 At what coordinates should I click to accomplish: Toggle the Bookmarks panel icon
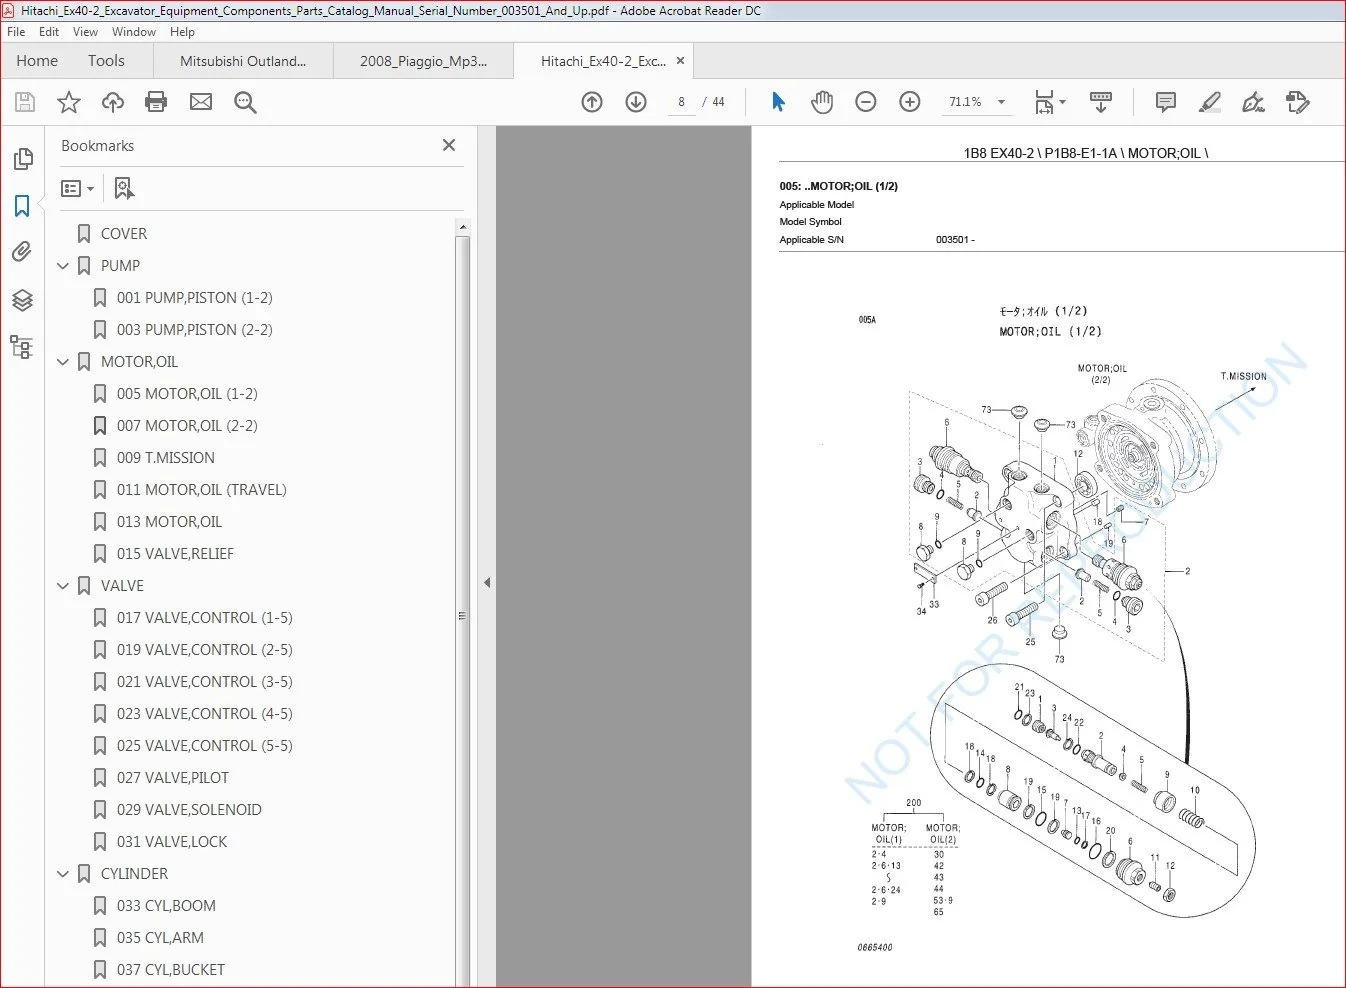click(22, 206)
